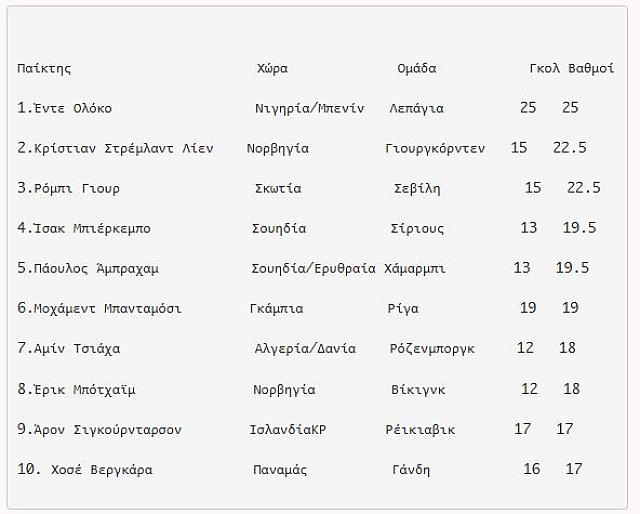Click on player Ρόμπι Γιουρ
This screenshot has height=514, width=640.
[x=77, y=188]
